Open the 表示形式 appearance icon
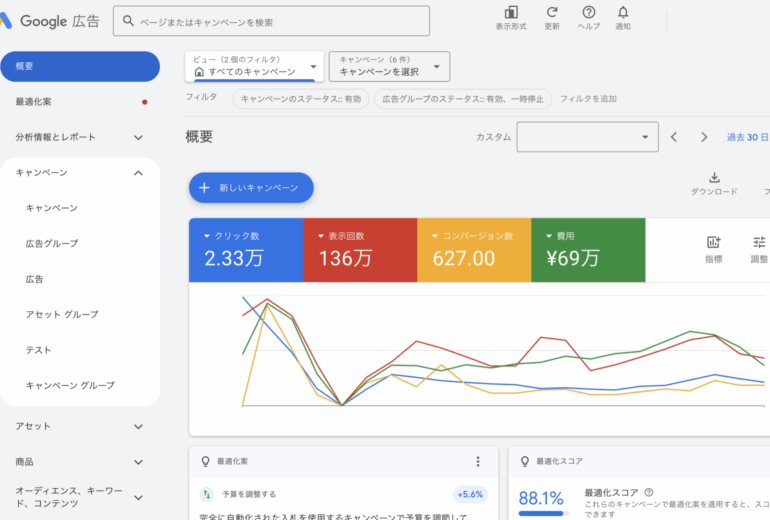The height and width of the screenshot is (520, 770). tap(511, 12)
